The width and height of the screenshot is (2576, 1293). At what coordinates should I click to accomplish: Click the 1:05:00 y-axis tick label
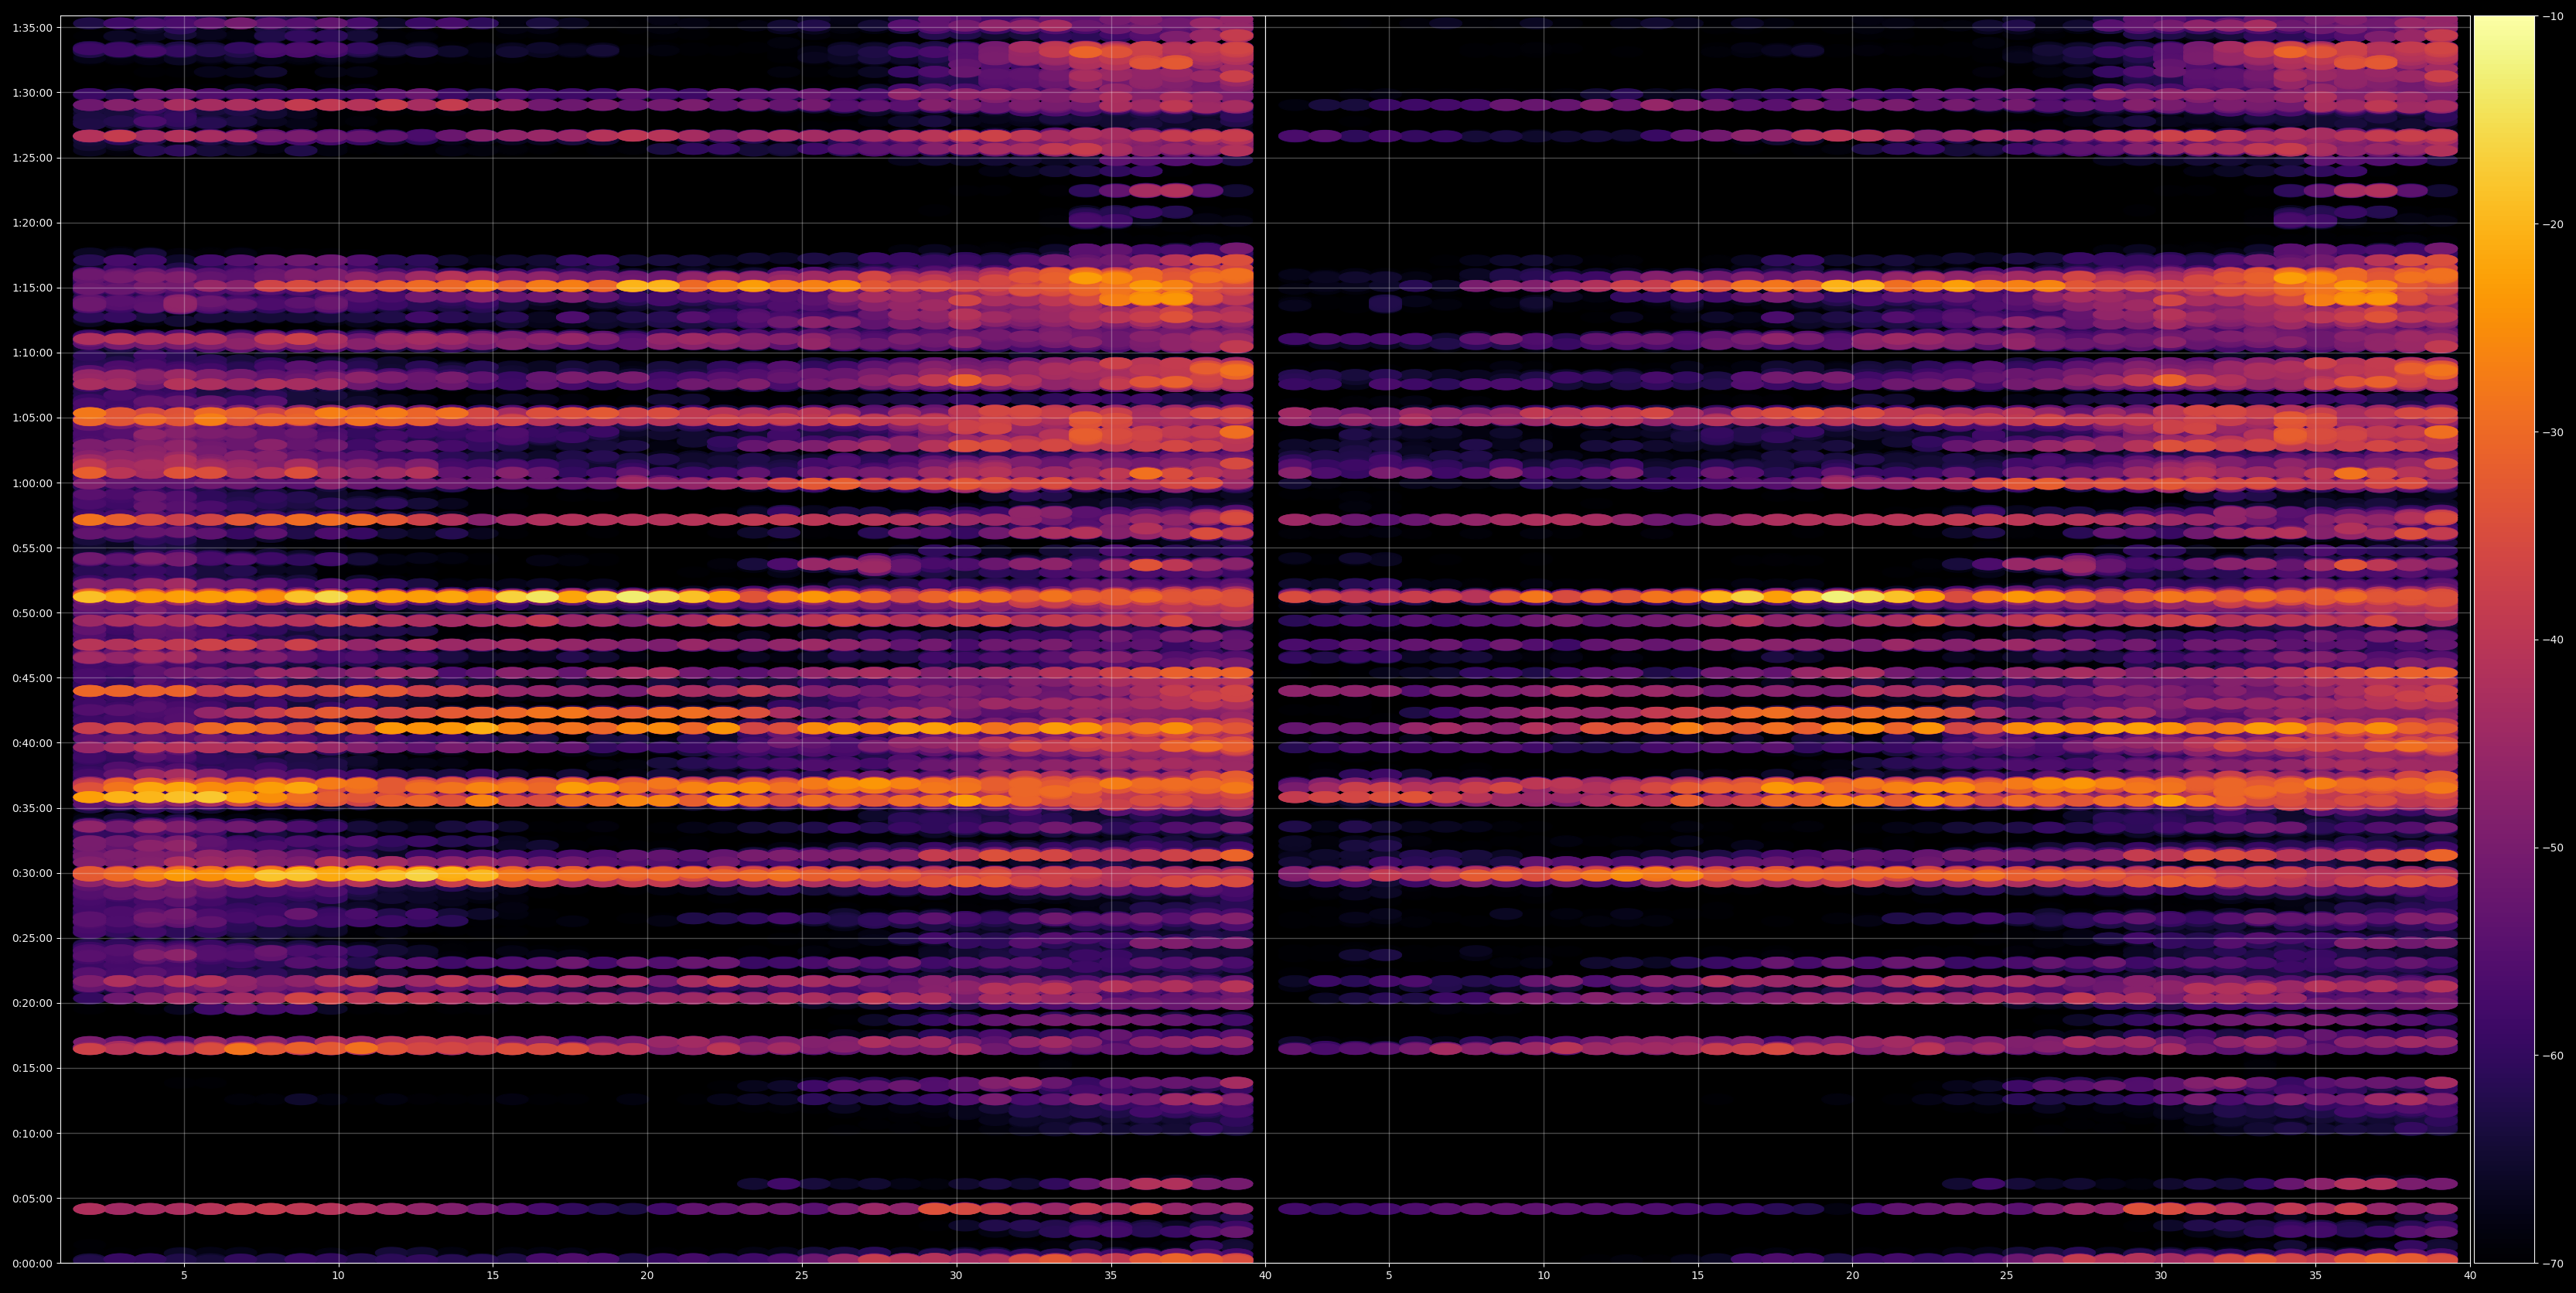pos(32,418)
